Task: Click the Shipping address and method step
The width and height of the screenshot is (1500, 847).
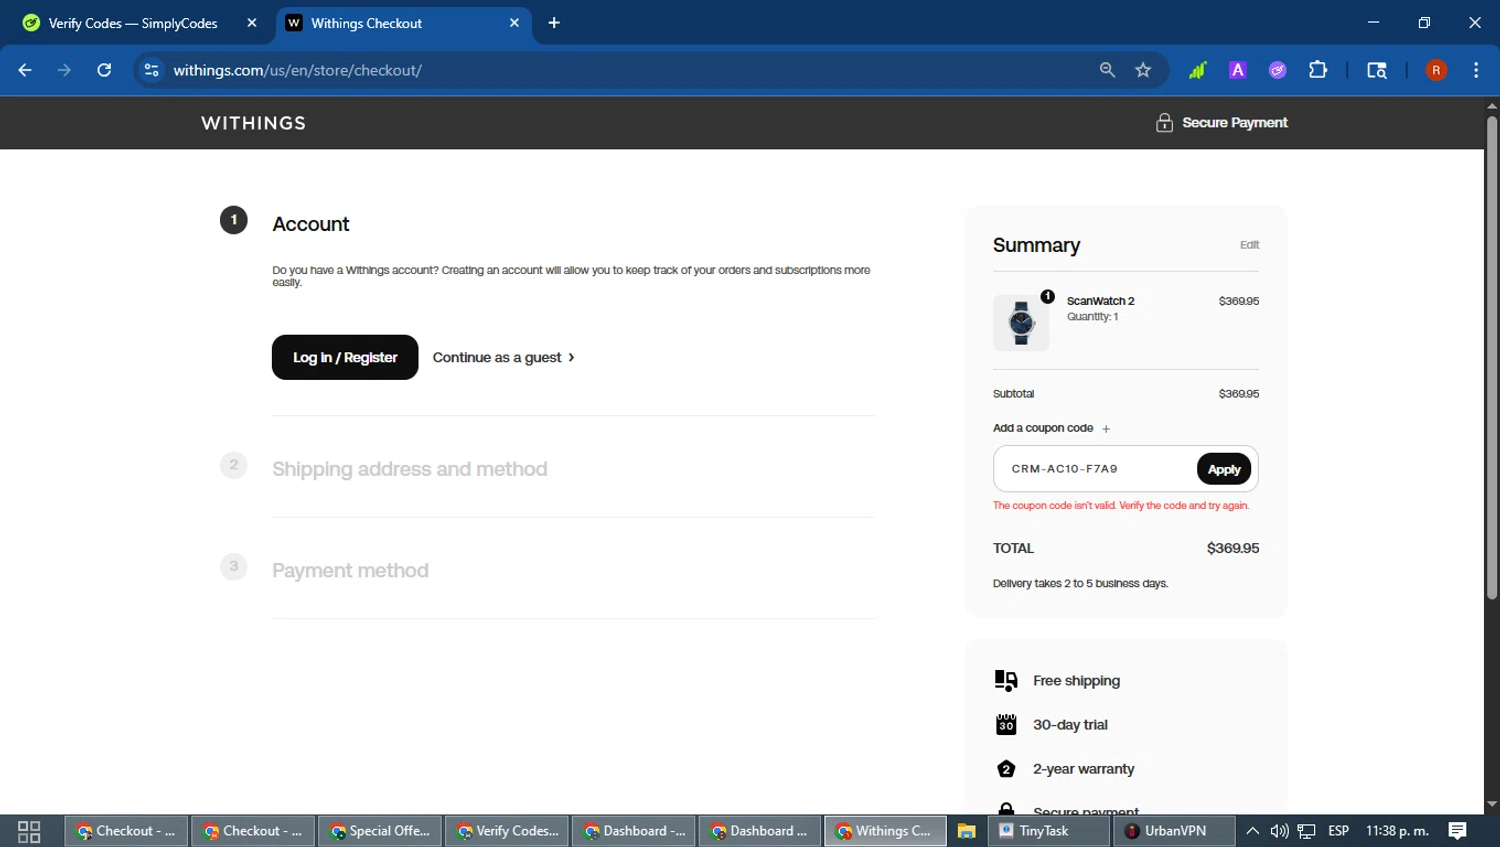Action: click(x=409, y=469)
